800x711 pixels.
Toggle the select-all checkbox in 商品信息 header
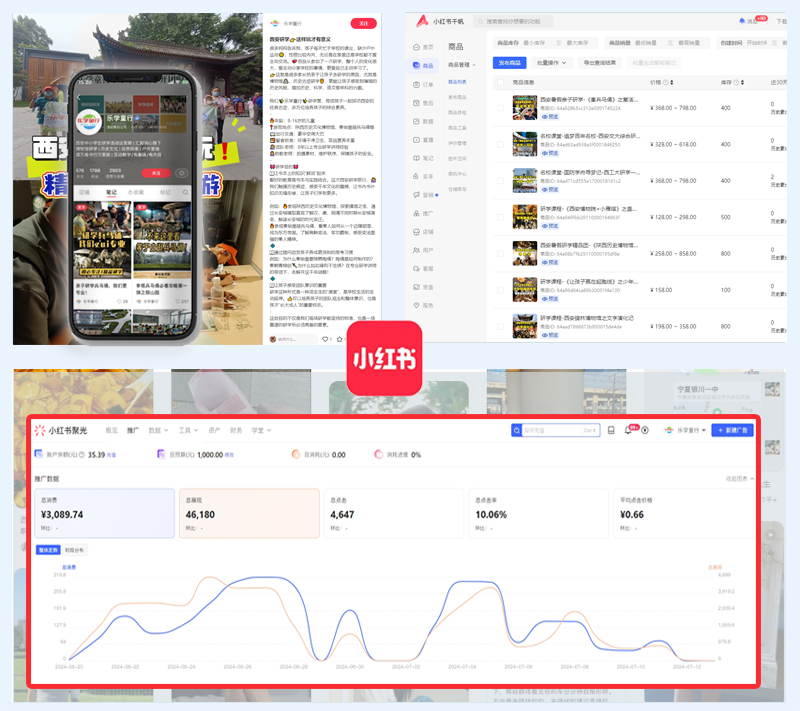click(501, 82)
